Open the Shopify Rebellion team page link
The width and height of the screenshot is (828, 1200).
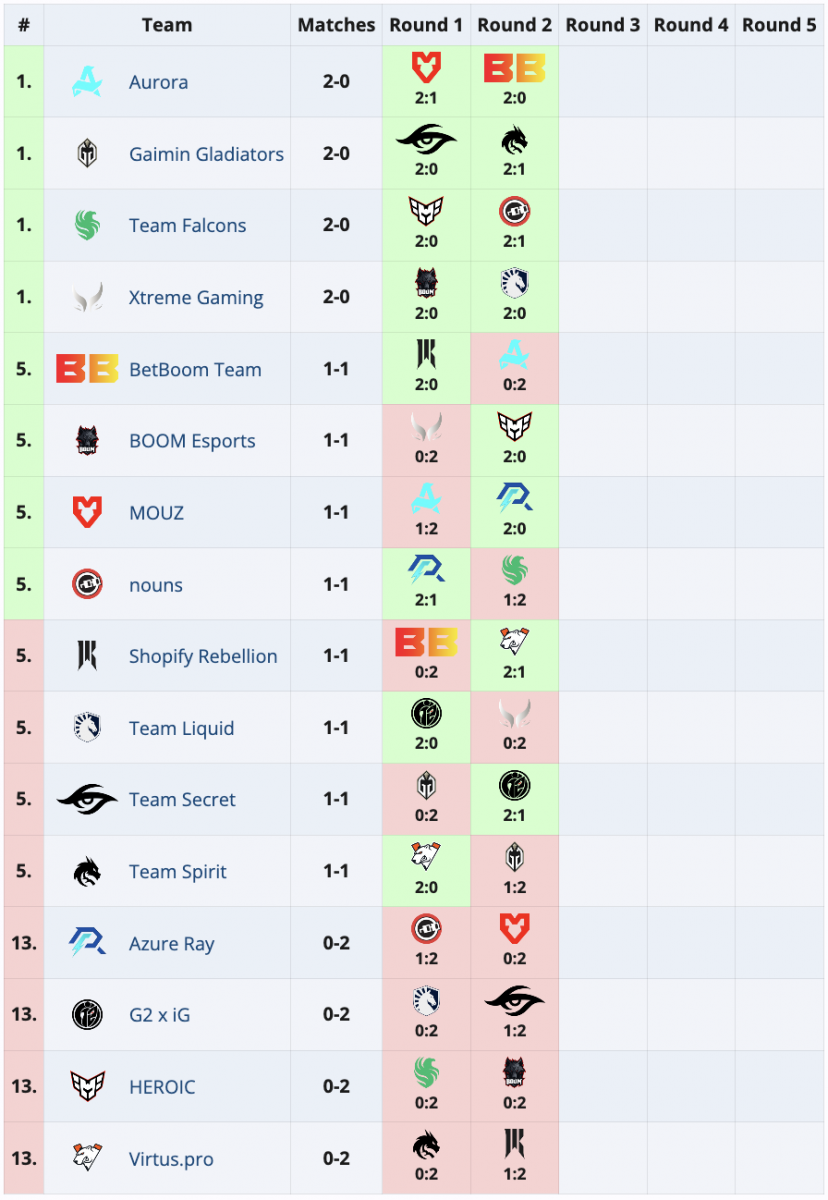[203, 657]
